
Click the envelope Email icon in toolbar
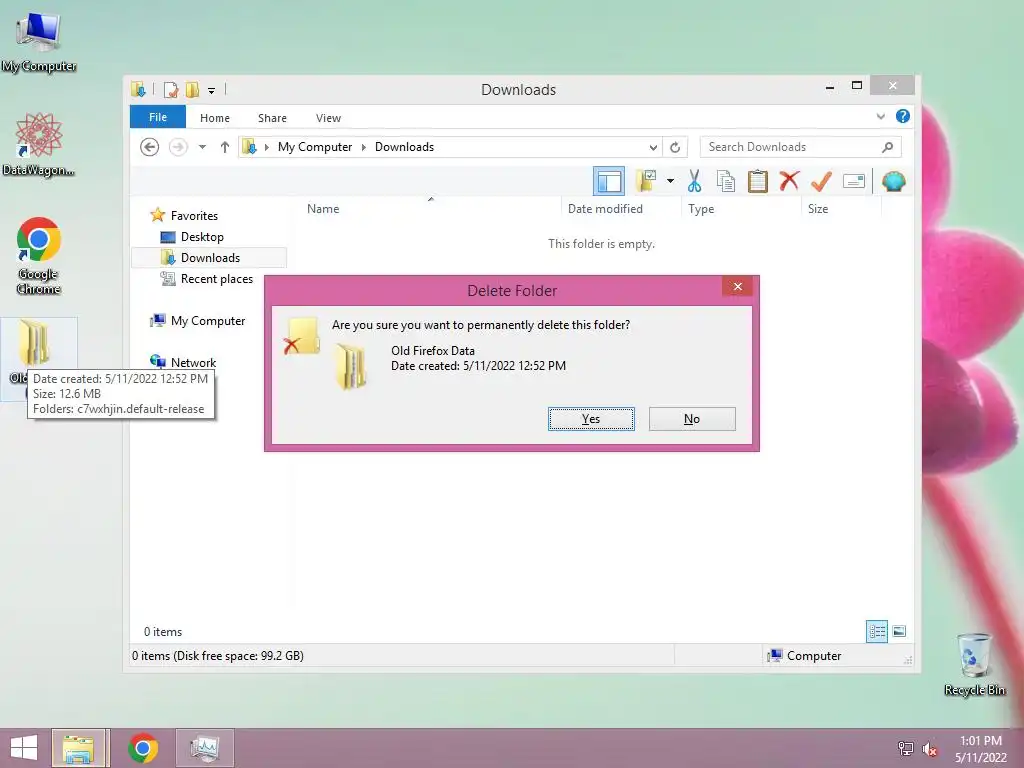tap(854, 181)
